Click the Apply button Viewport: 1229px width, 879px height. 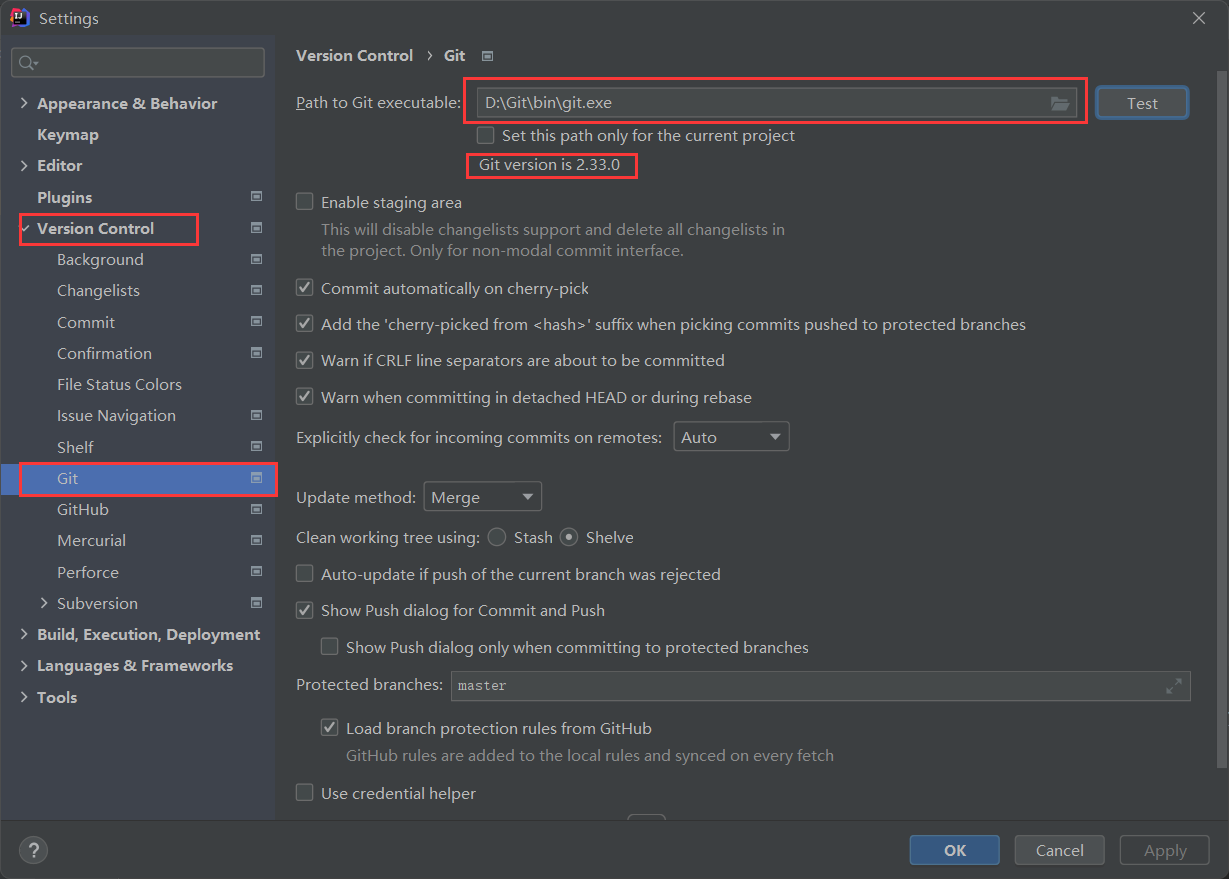point(1165,850)
